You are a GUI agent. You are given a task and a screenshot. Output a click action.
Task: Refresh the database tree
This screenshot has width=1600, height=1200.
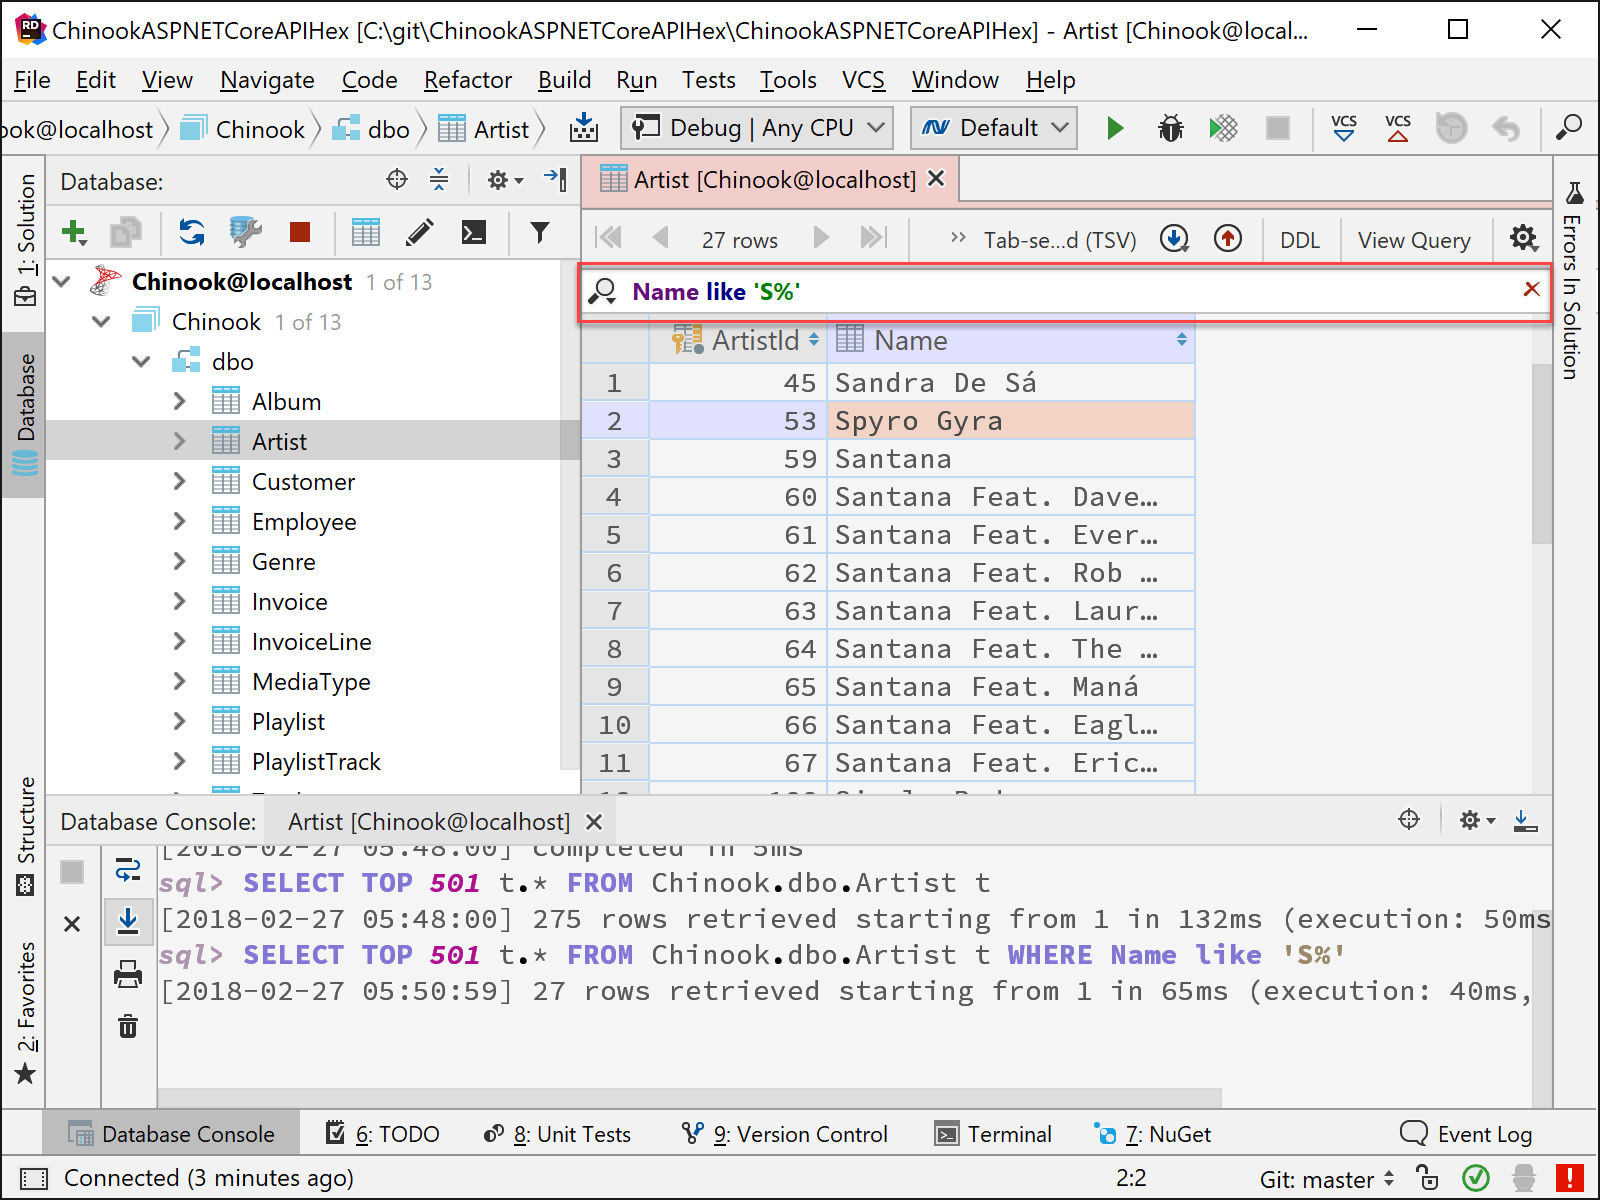click(x=192, y=233)
